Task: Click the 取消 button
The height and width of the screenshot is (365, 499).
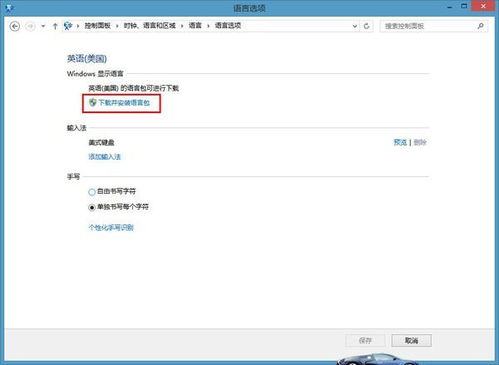Action: tap(411, 341)
